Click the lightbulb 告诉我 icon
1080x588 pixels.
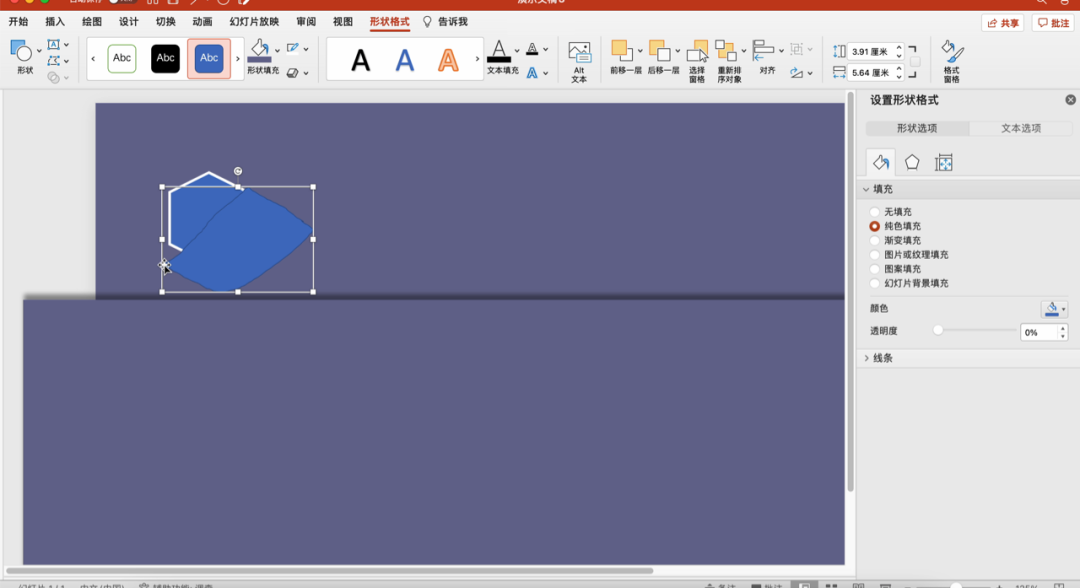pyautogui.click(x=427, y=22)
